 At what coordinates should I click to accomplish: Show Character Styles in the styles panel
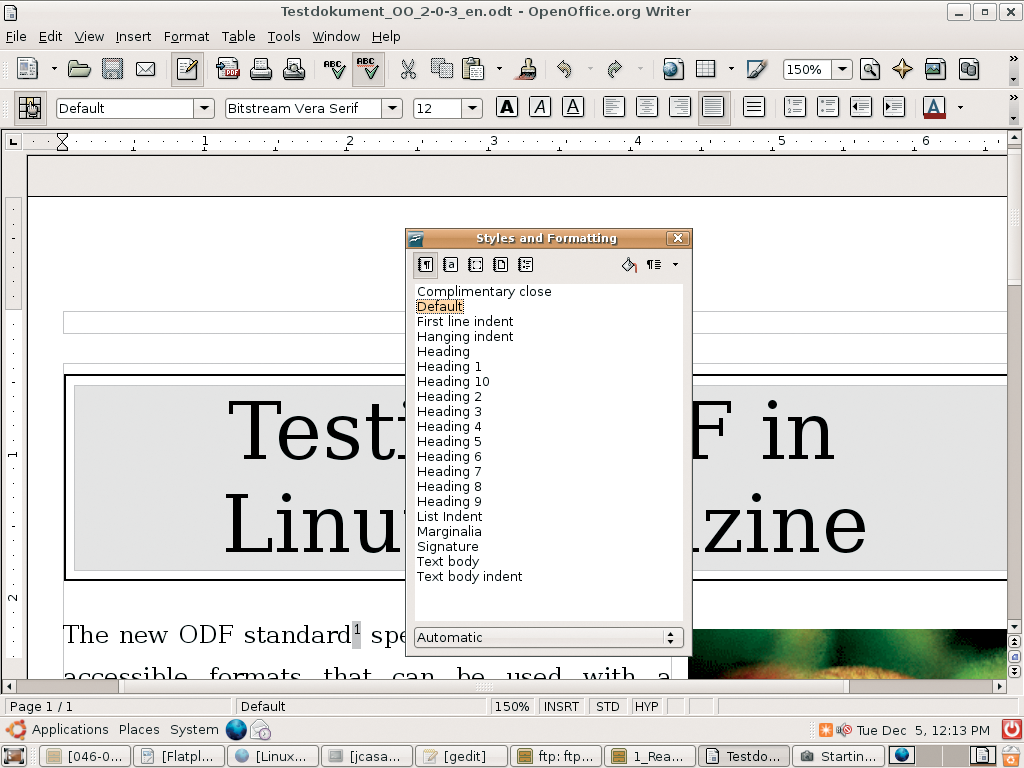[x=451, y=264]
